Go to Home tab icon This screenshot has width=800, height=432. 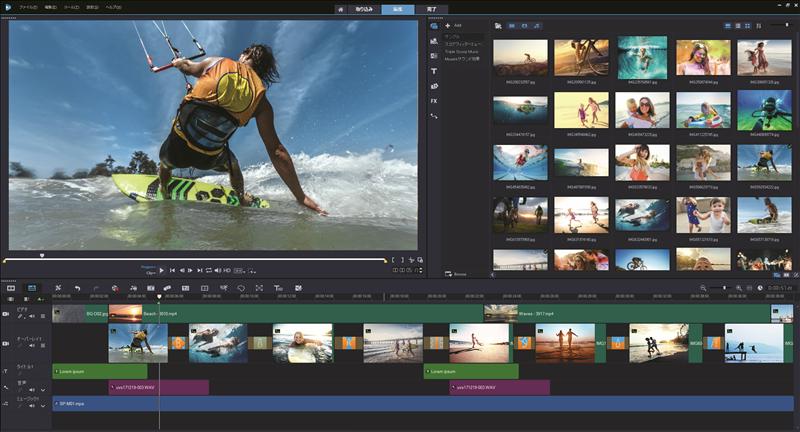click(x=340, y=9)
